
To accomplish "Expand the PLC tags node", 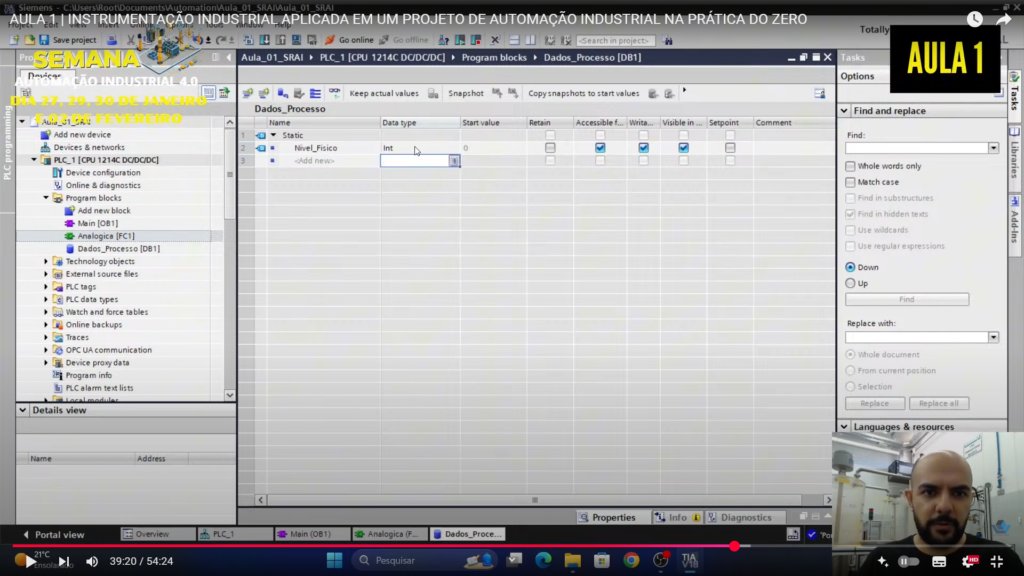I will [x=46, y=287].
